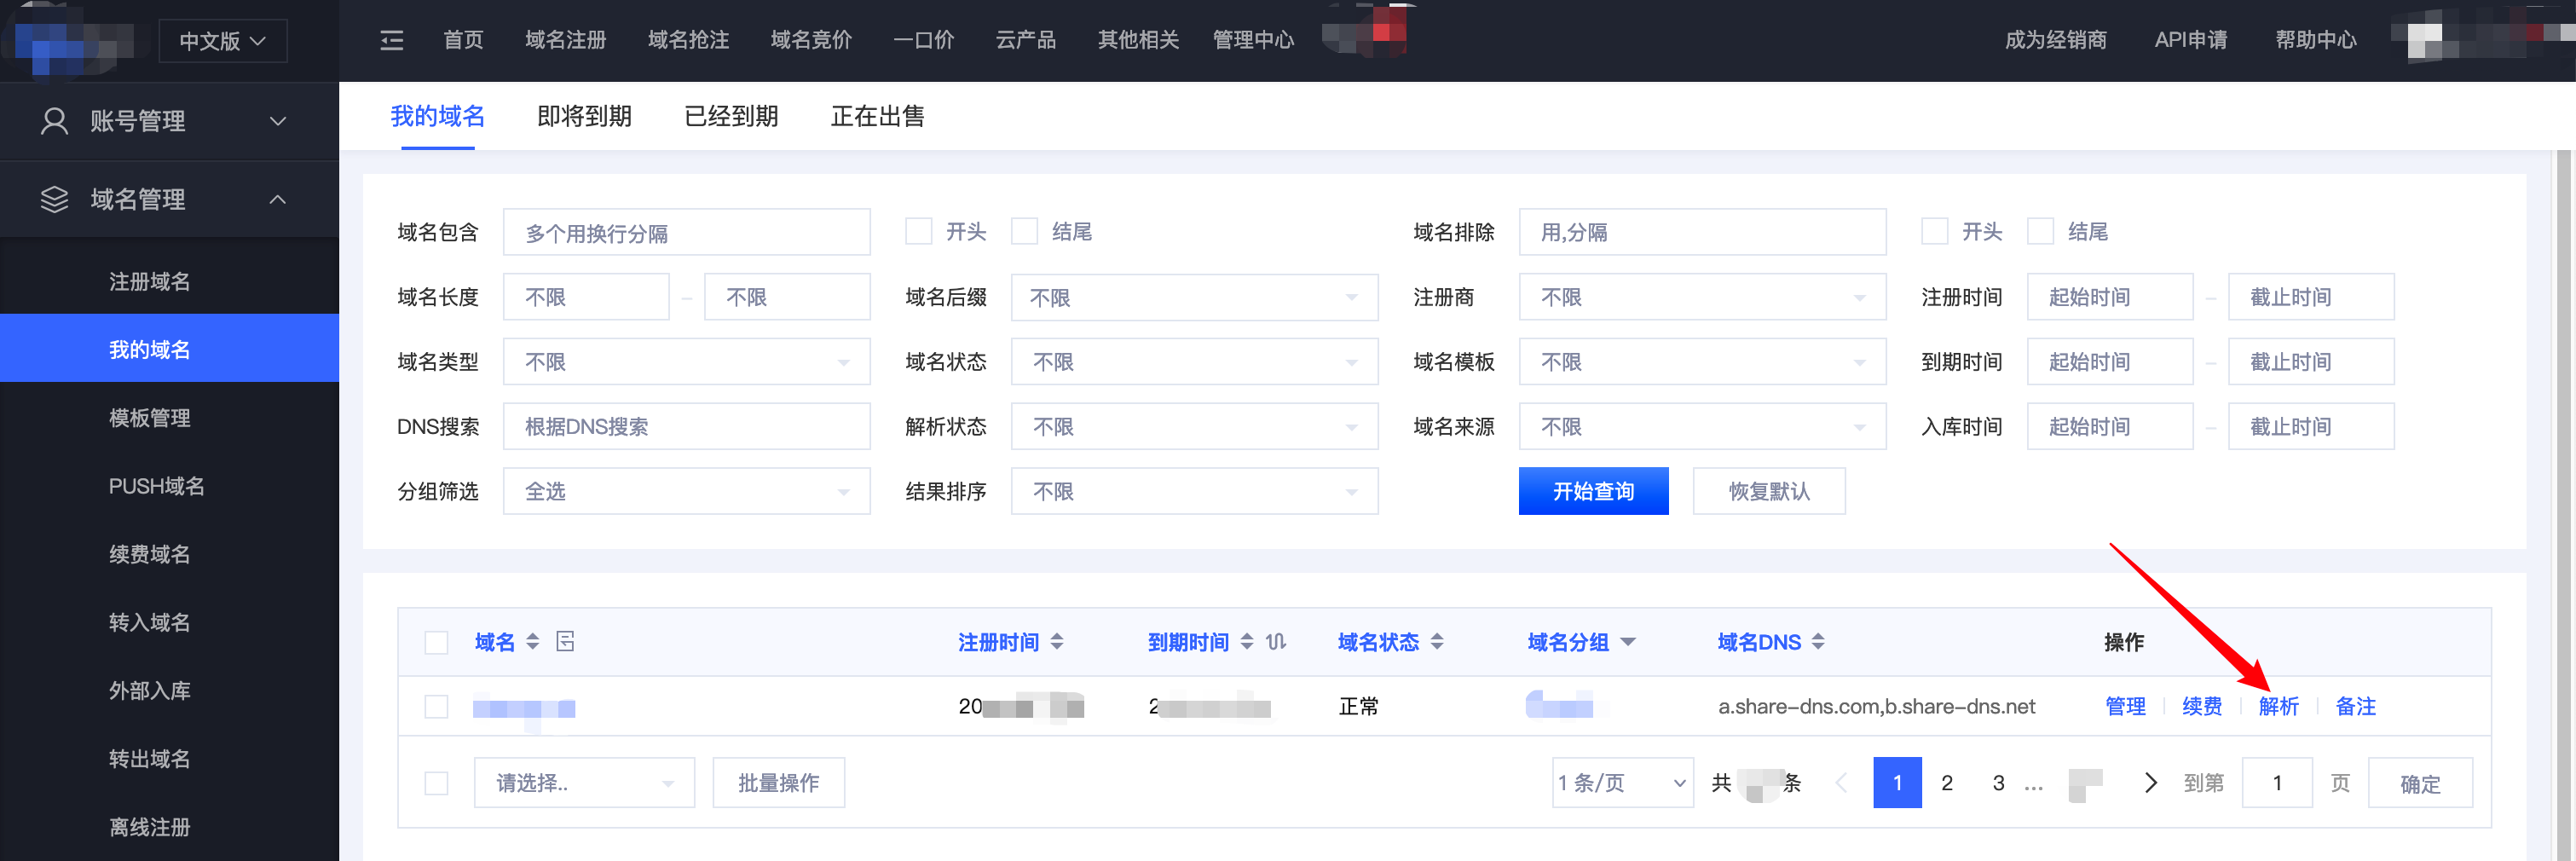Open the 注册商 dropdown

click(1702, 297)
